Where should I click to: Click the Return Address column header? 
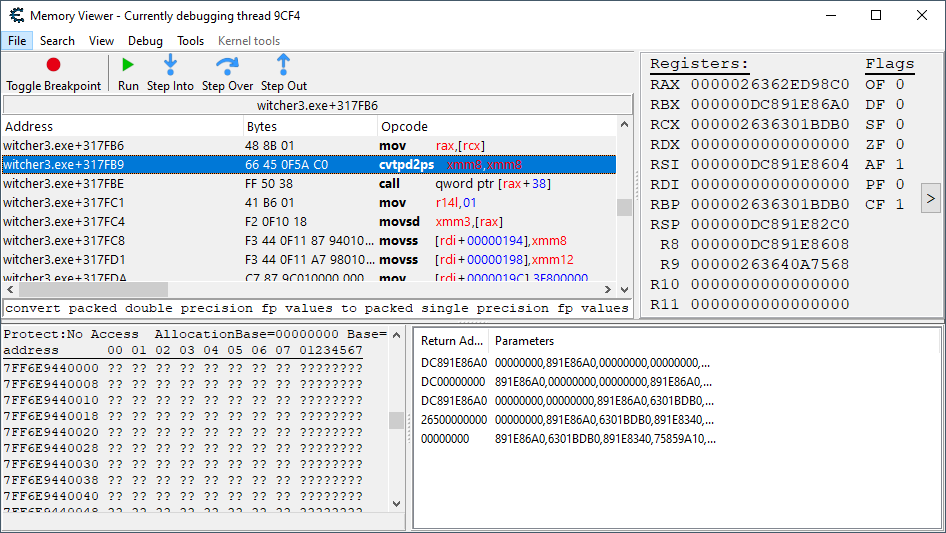(x=450, y=341)
